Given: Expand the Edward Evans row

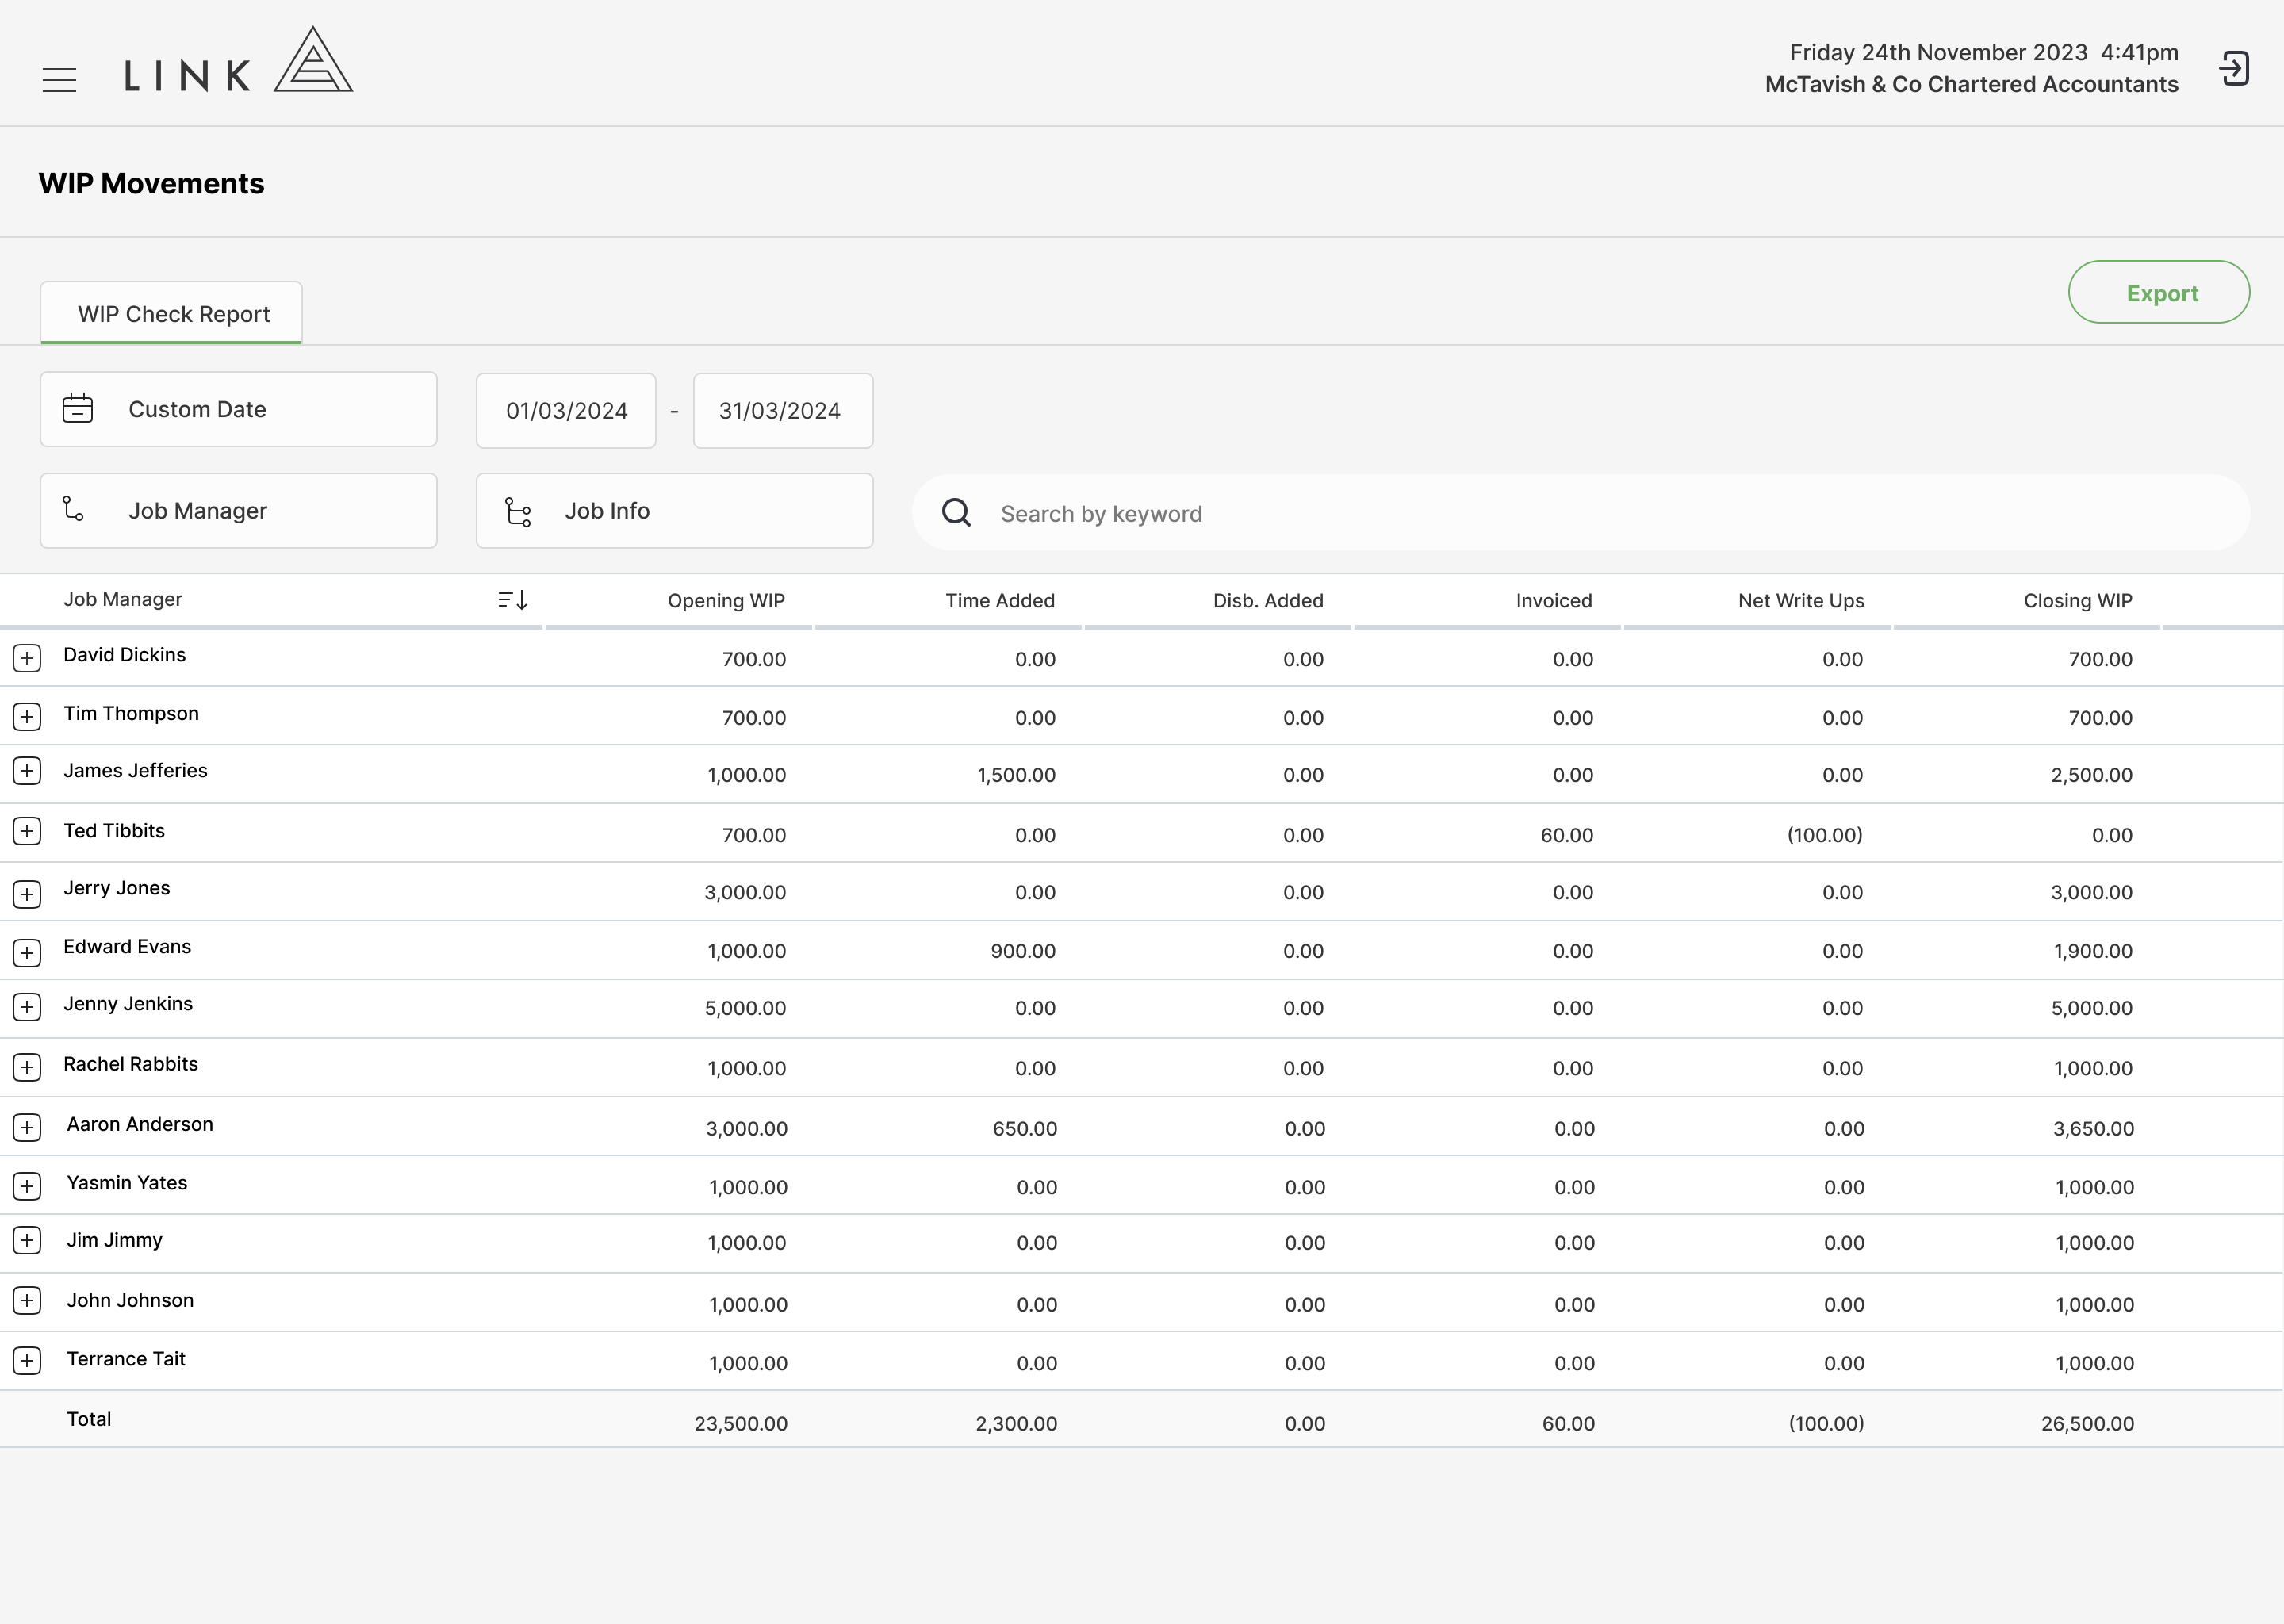Looking at the screenshot, I should pyautogui.click(x=27, y=952).
